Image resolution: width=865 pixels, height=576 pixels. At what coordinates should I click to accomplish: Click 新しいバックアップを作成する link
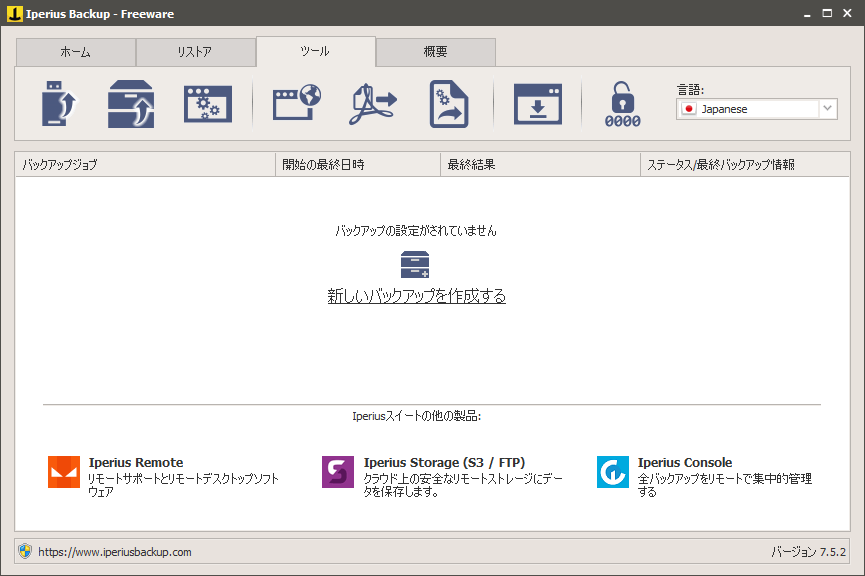point(417,296)
